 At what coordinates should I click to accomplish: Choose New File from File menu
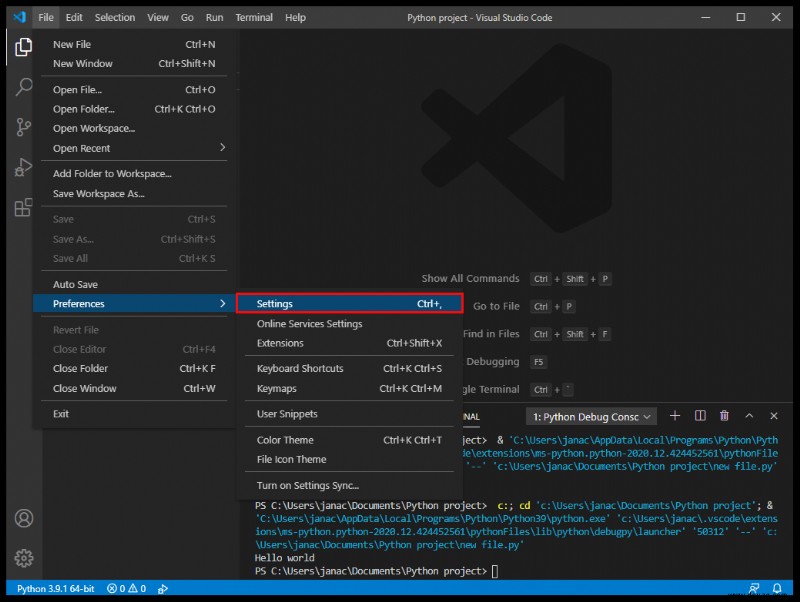tap(135, 44)
